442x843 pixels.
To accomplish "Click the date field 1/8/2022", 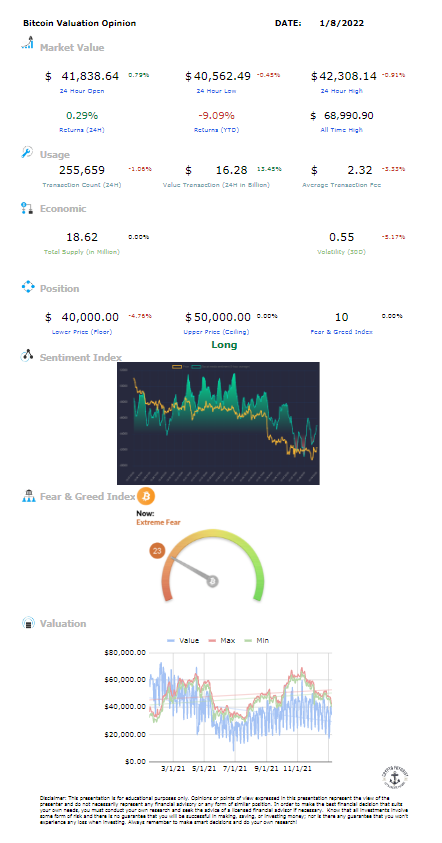I will pos(341,23).
